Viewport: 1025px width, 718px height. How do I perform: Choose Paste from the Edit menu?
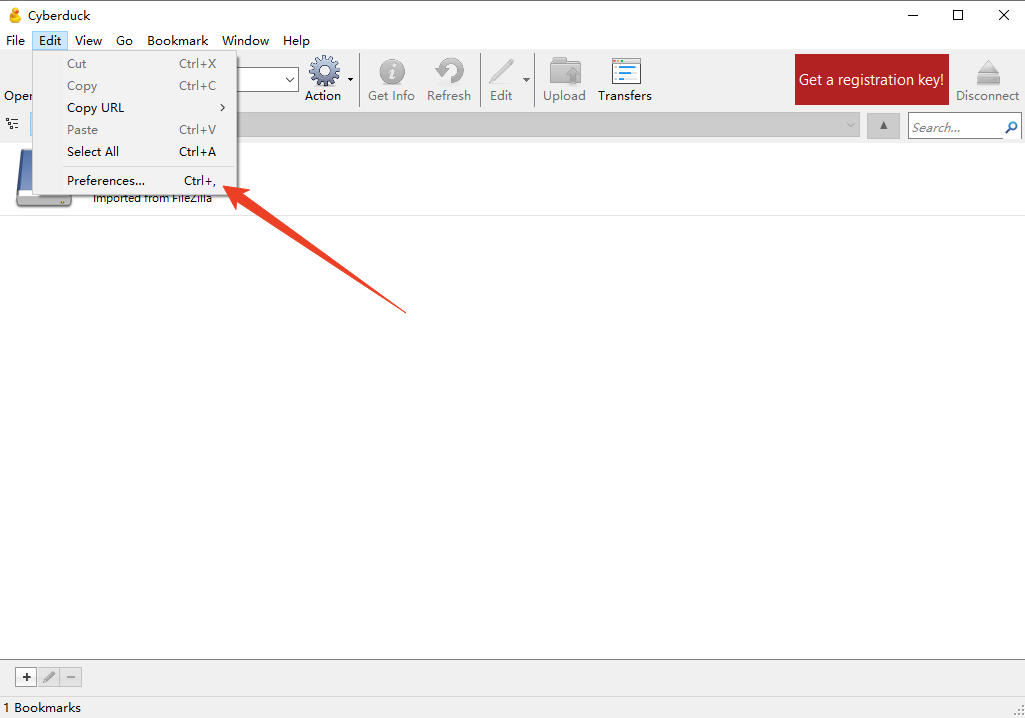click(x=134, y=129)
